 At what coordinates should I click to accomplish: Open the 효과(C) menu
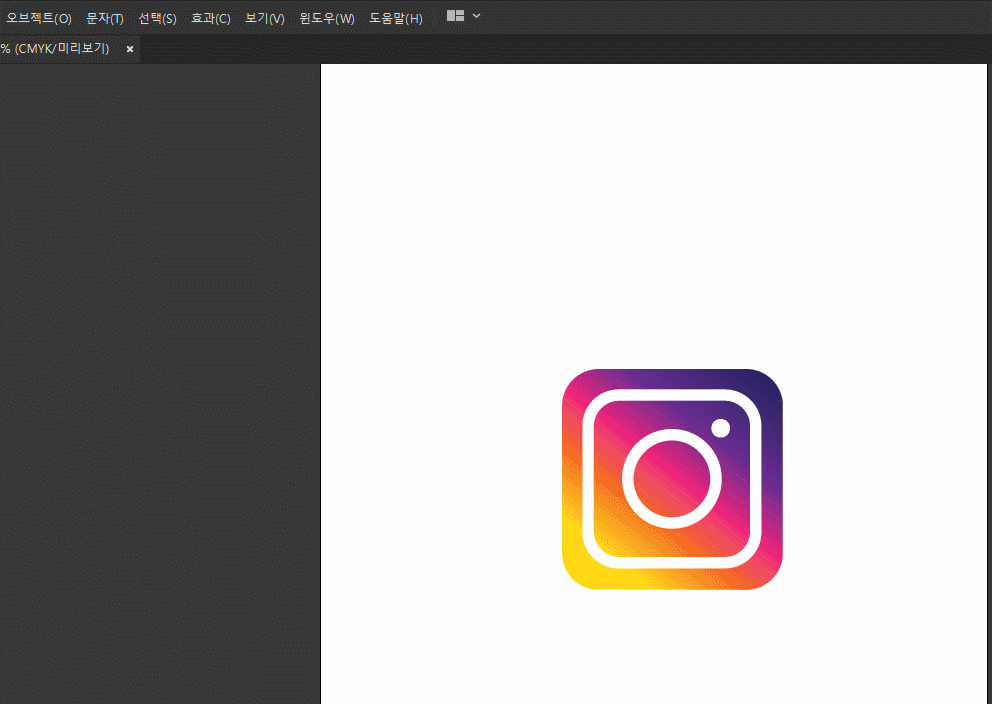point(210,18)
